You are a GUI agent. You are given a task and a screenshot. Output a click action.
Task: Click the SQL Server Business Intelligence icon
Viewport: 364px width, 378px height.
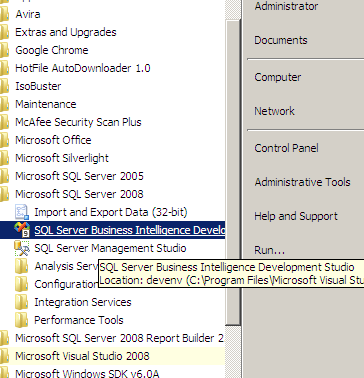click(22, 230)
